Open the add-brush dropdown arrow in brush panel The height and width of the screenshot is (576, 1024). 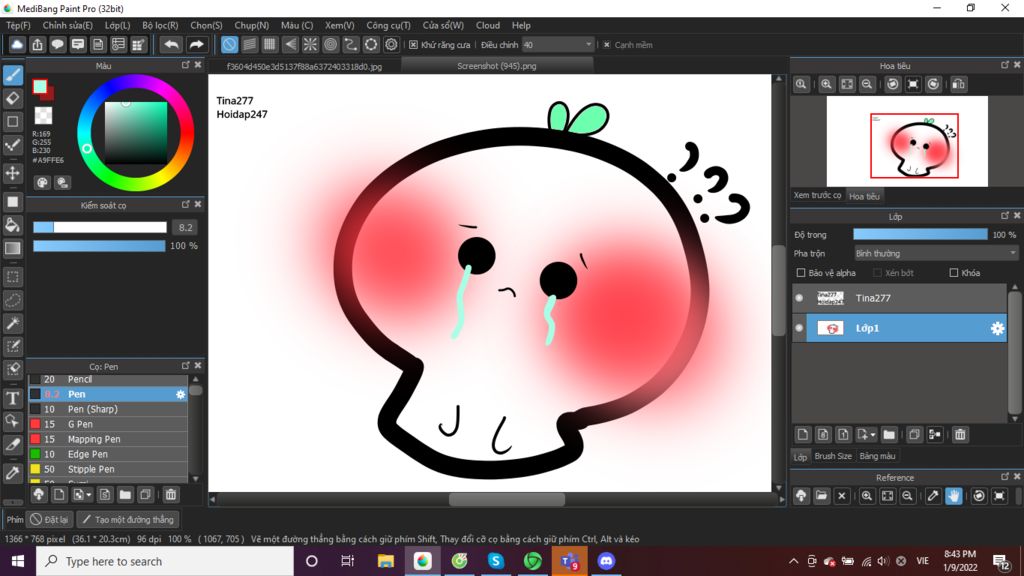click(89, 495)
